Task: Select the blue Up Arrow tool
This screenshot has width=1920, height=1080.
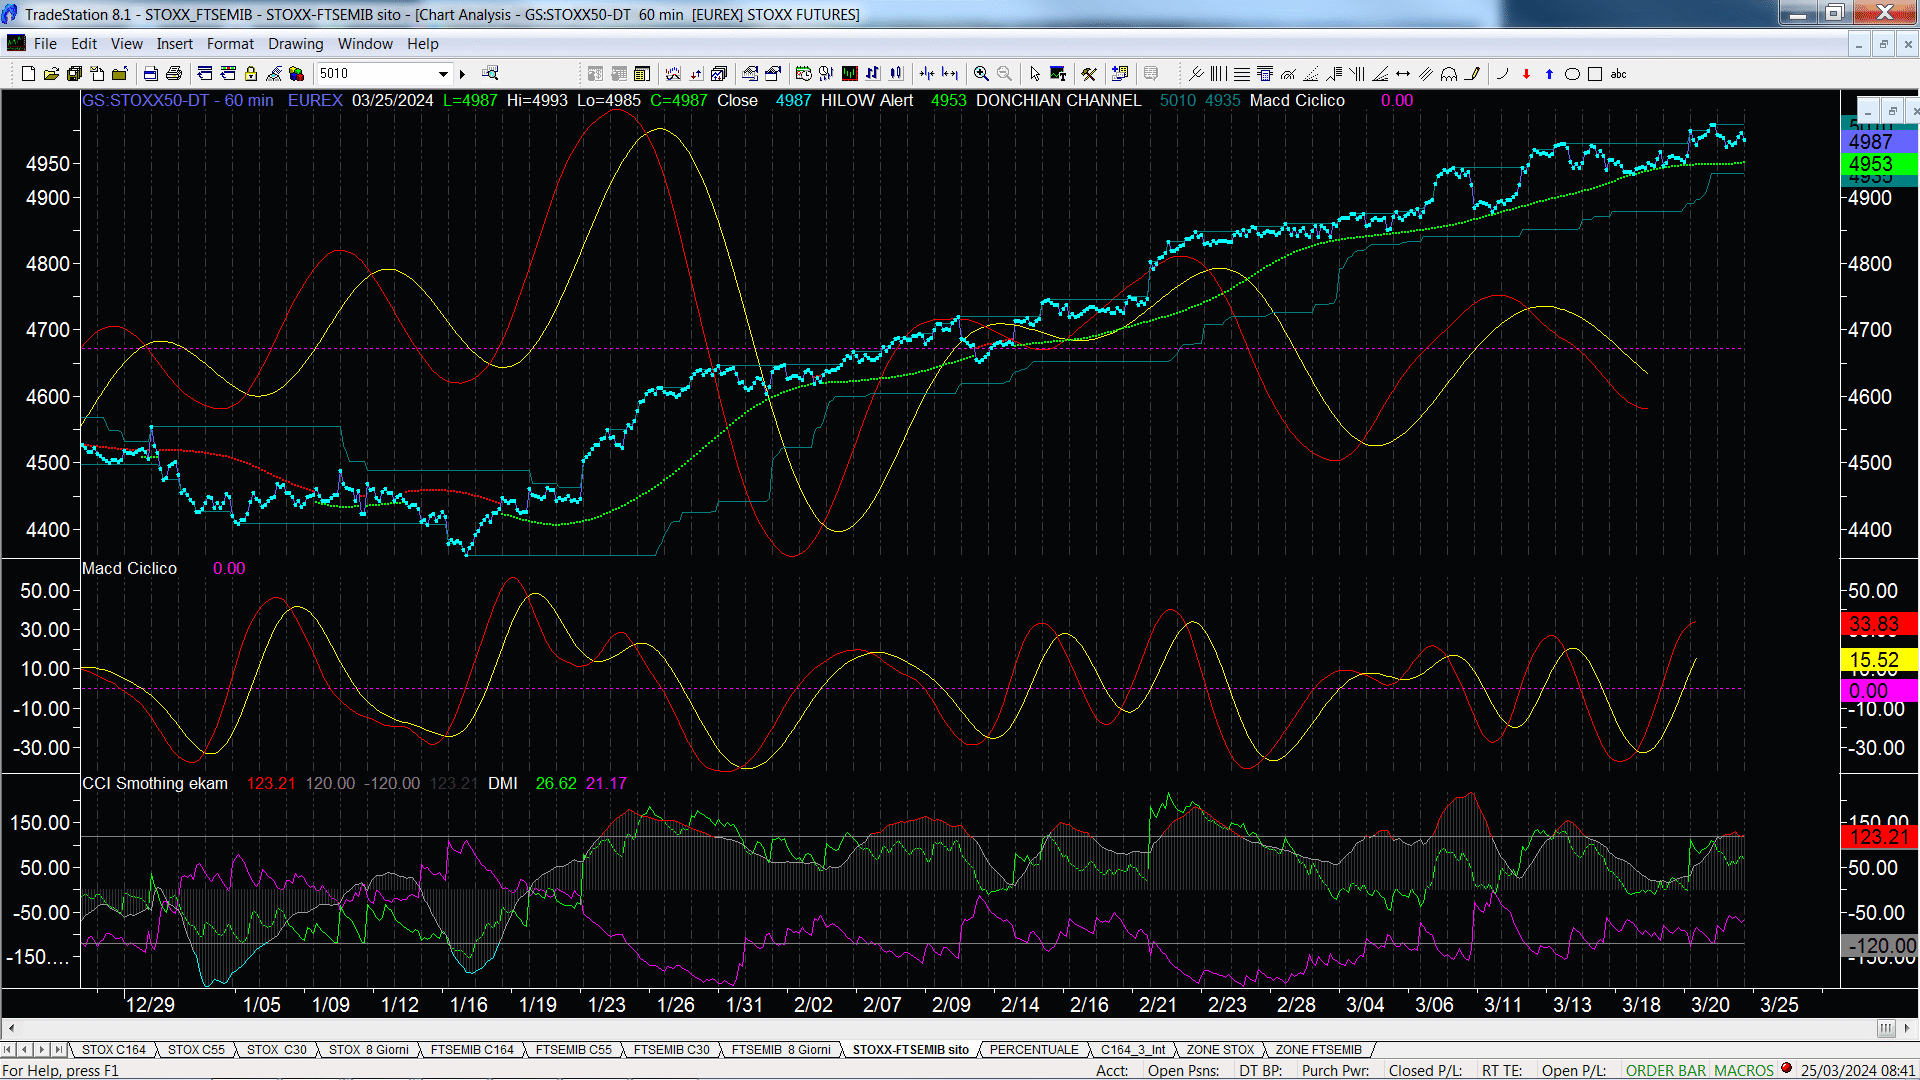Action: click(1549, 74)
